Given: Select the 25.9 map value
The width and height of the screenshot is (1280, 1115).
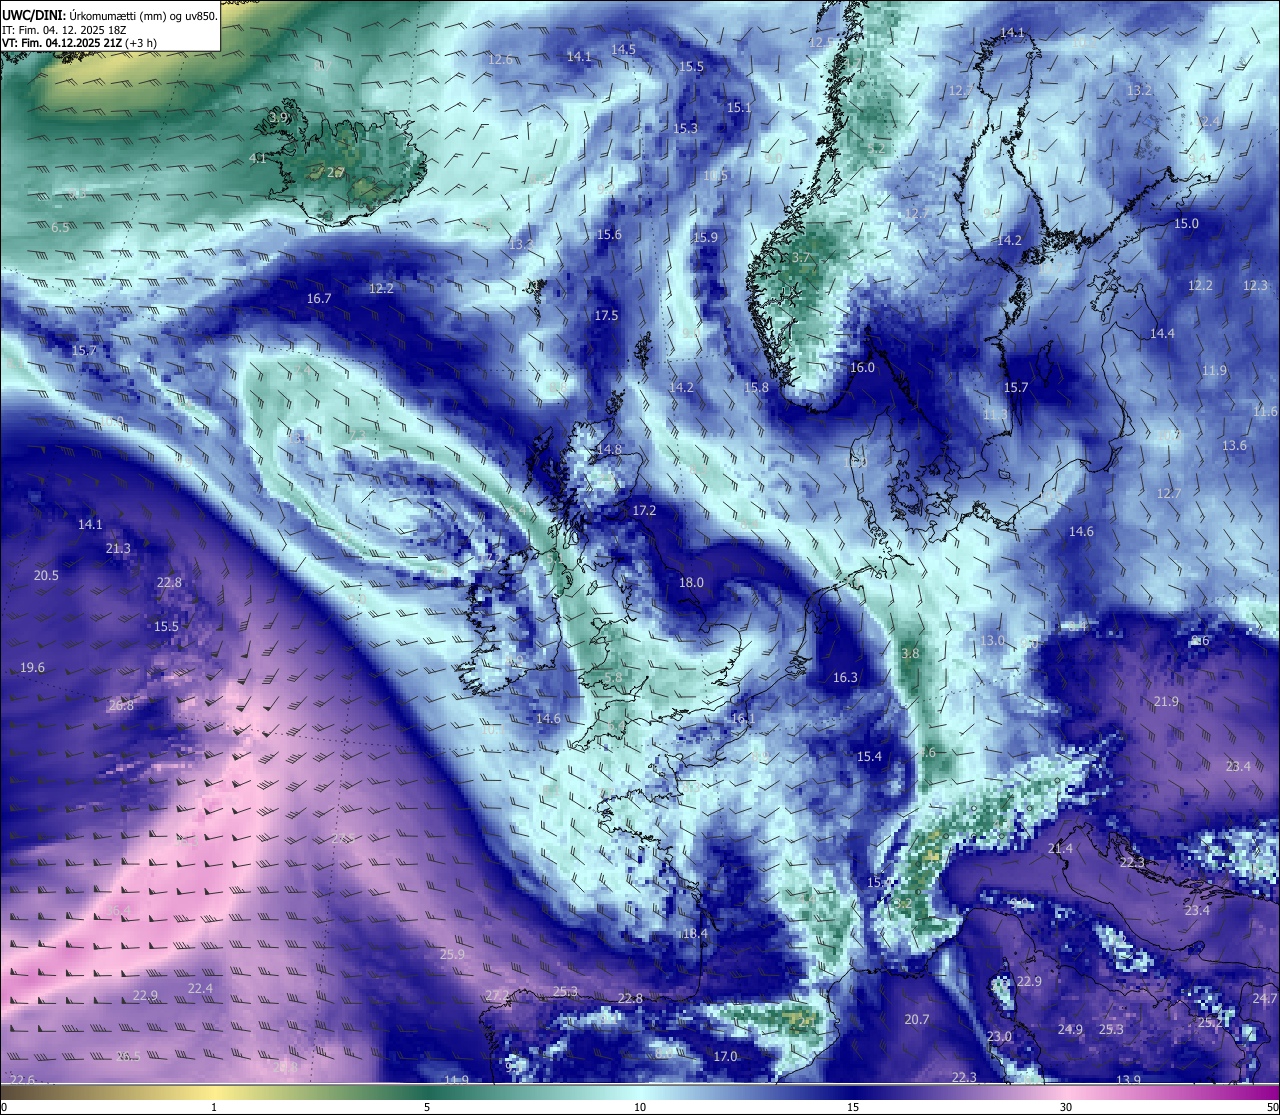Looking at the screenshot, I should (x=452, y=955).
